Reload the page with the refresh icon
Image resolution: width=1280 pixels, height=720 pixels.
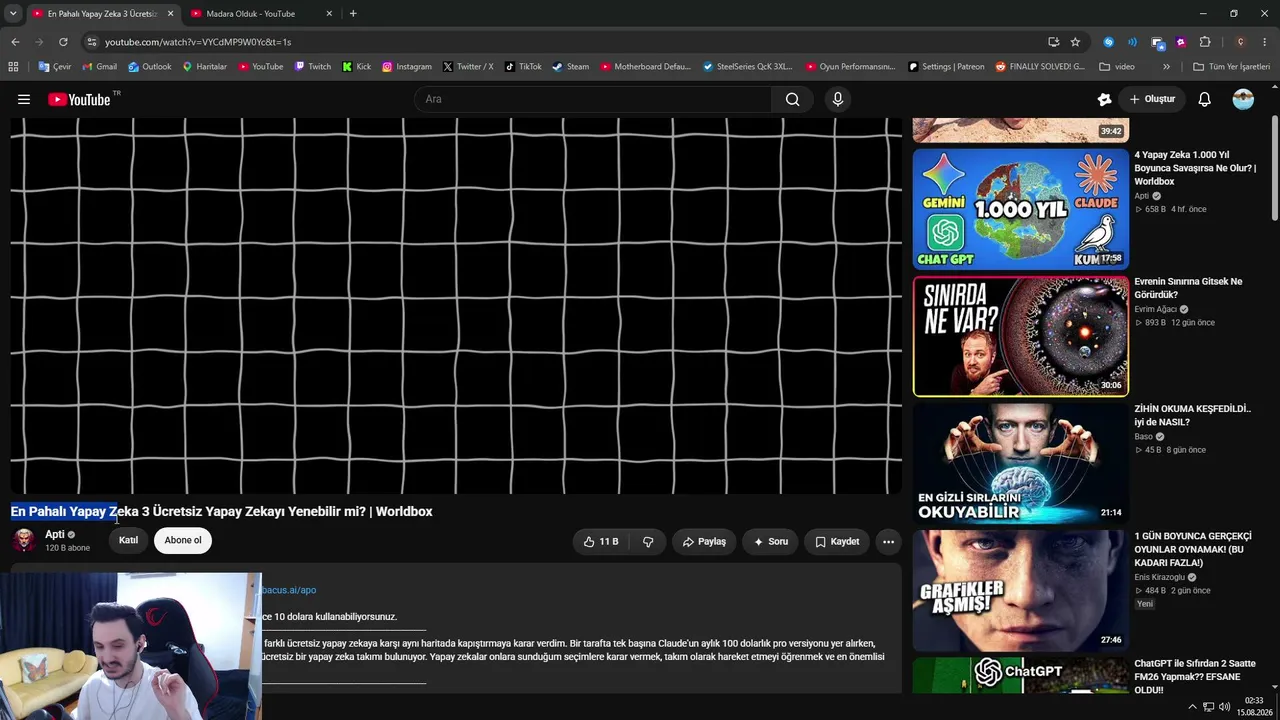[63, 42]
